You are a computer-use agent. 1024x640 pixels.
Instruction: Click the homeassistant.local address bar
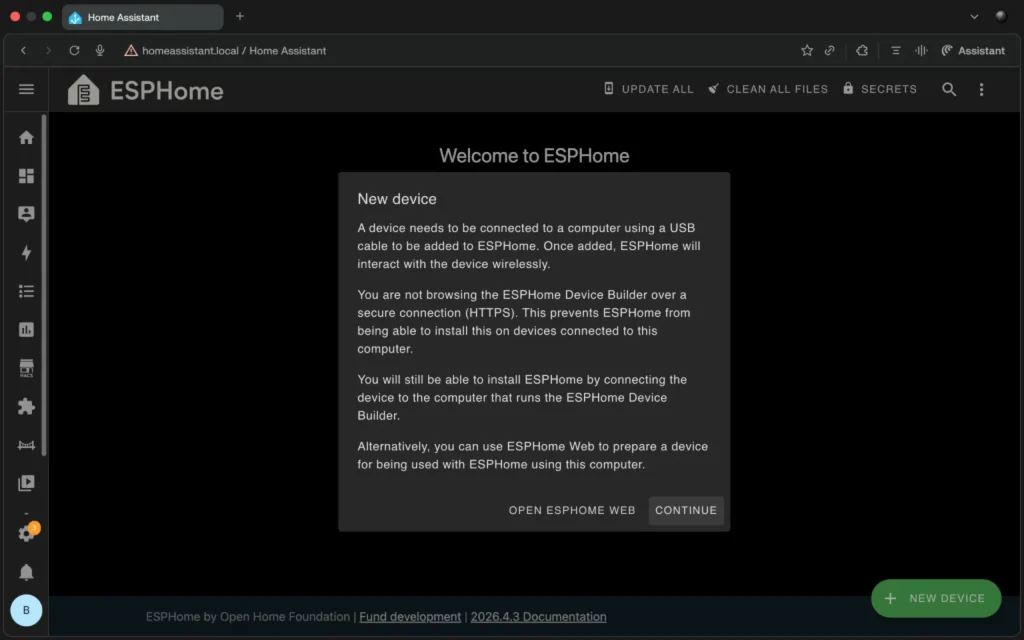tap(234, 50)
